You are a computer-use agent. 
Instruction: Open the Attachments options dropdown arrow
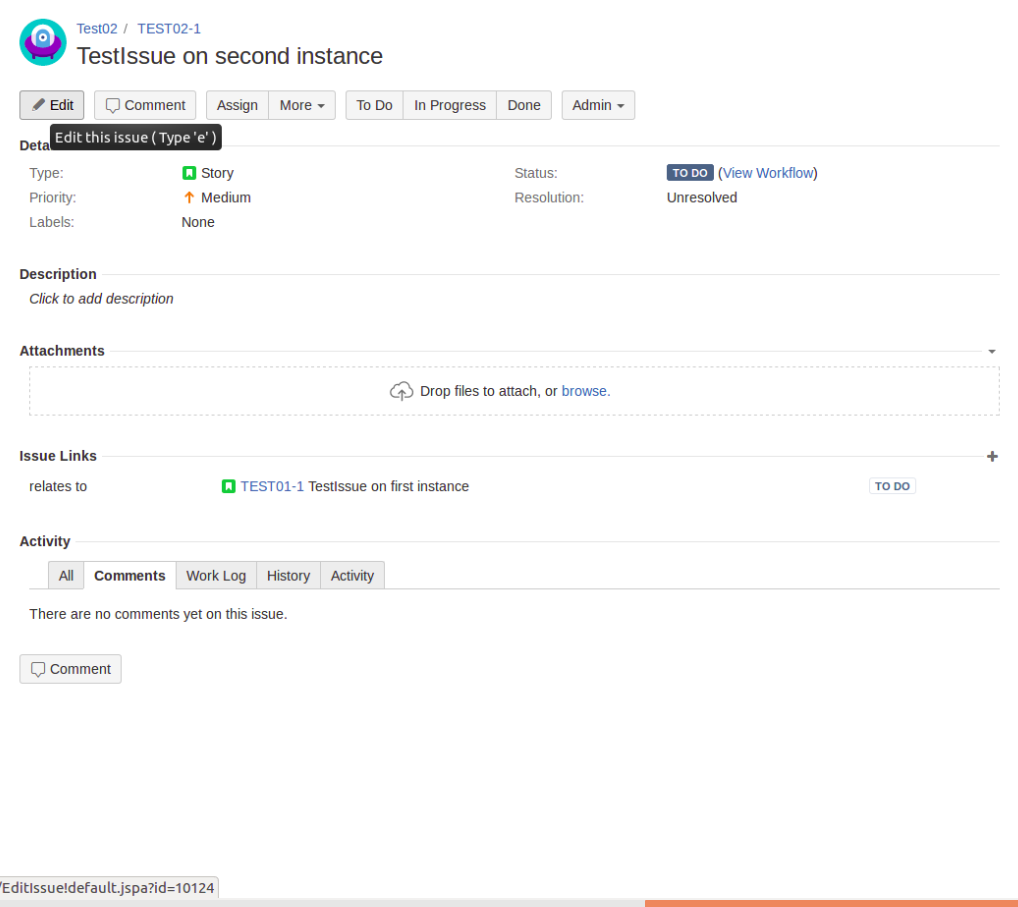coord(992,351)
